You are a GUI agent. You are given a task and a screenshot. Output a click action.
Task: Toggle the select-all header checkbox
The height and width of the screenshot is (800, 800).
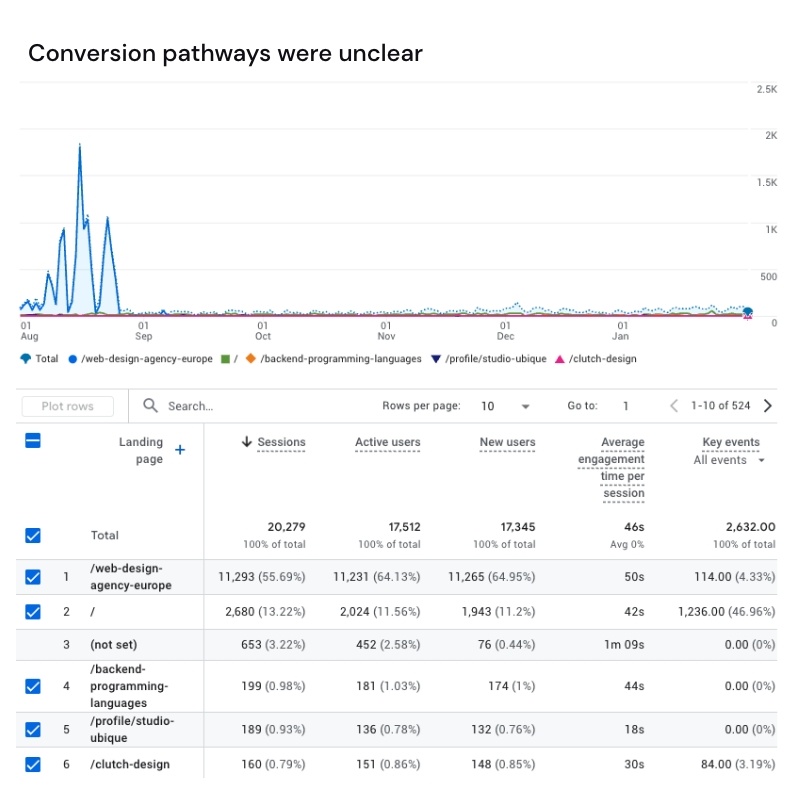pyautogui.click(x=33, y=441)
